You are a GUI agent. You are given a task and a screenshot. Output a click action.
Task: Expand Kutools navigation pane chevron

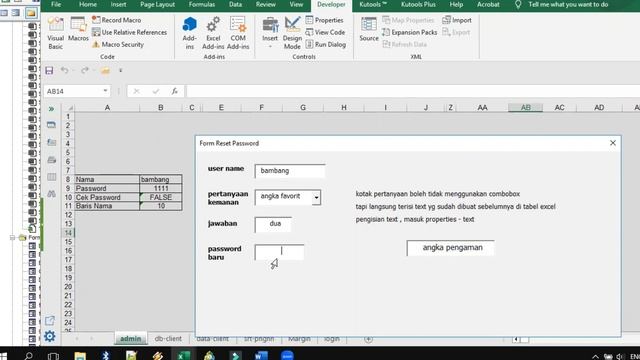[x=51, y=109]
